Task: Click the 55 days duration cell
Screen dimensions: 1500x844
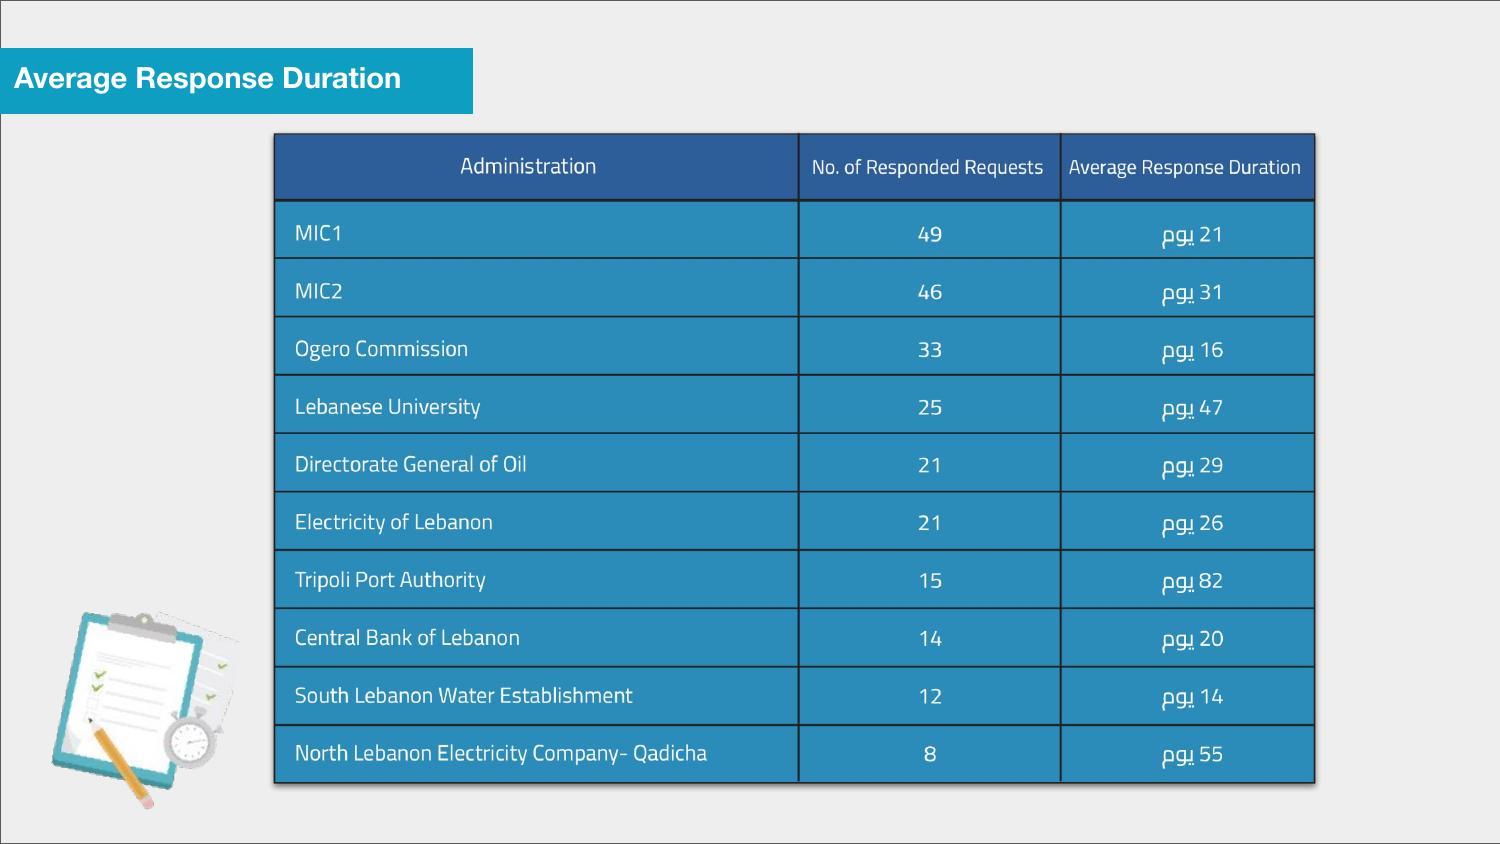Action: click(1187, 754)
